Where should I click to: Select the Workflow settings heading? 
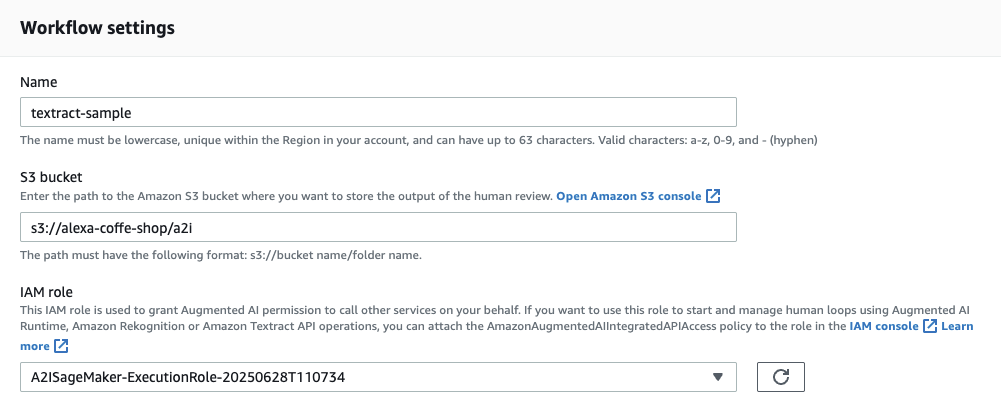[98, 28]
